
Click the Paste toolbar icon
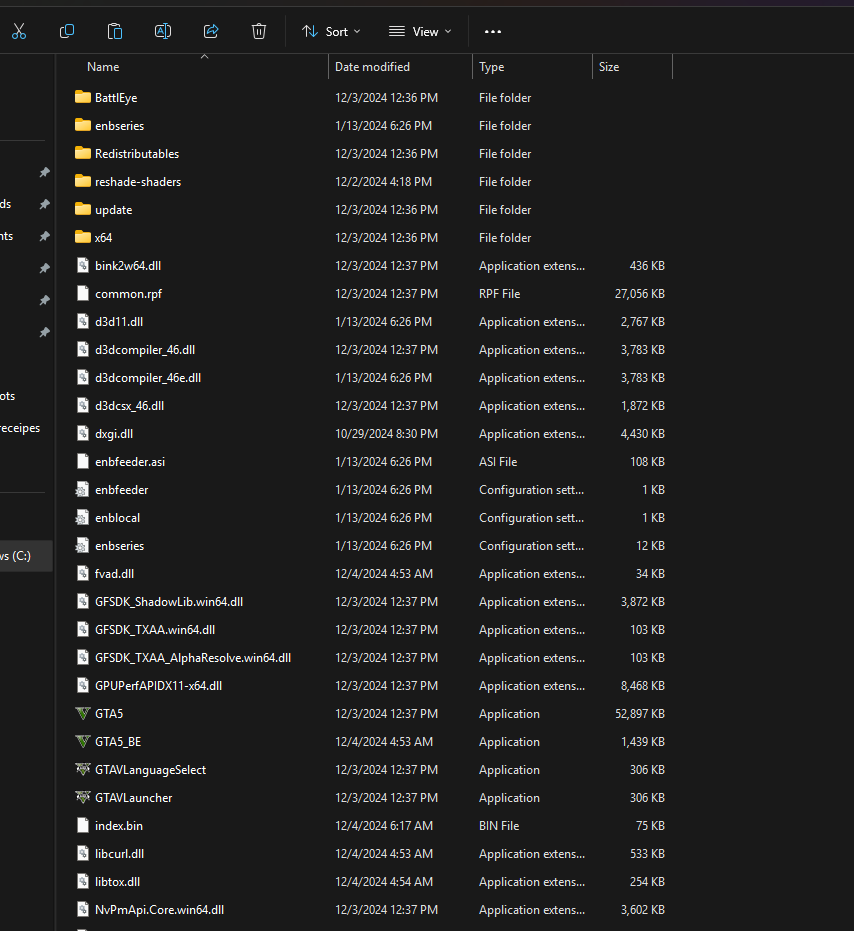(x=114, y=31)
